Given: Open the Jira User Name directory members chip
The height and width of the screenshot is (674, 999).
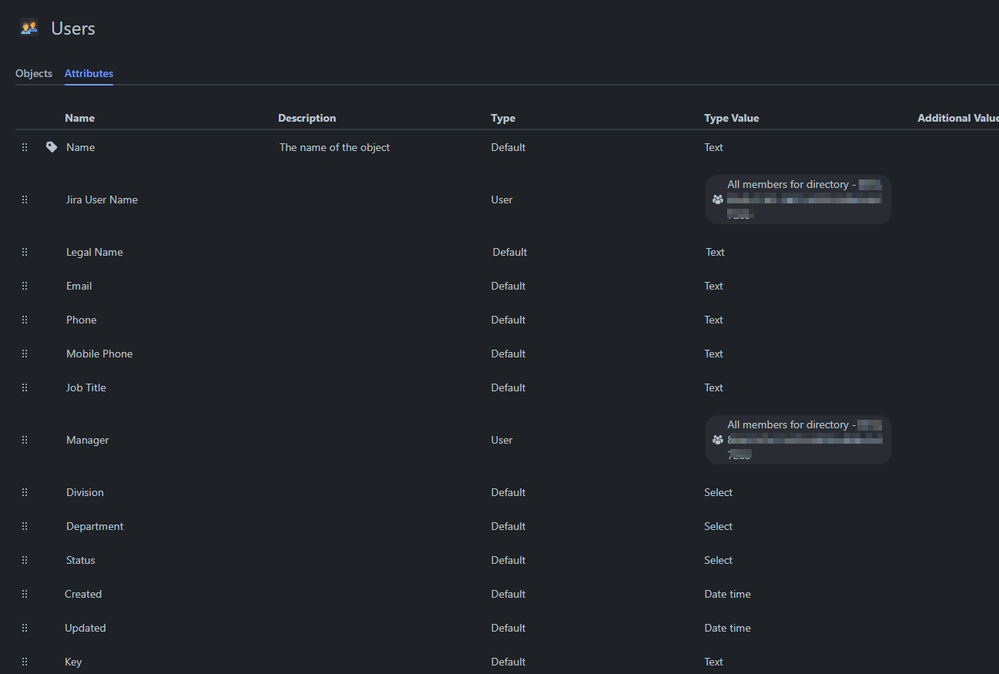Looking at the screenshot, I should 798,199.
